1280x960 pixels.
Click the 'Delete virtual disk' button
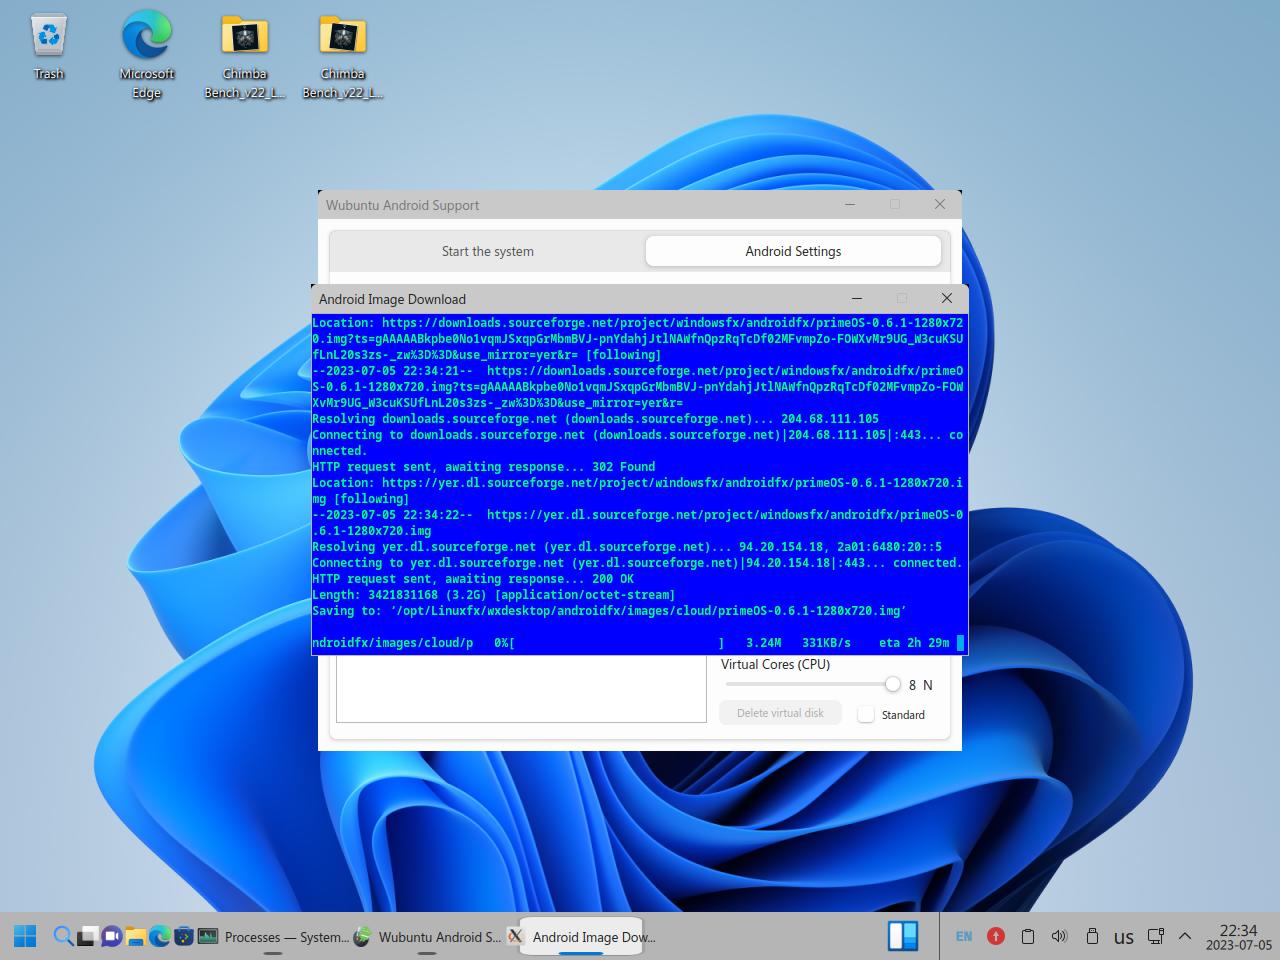780,713
